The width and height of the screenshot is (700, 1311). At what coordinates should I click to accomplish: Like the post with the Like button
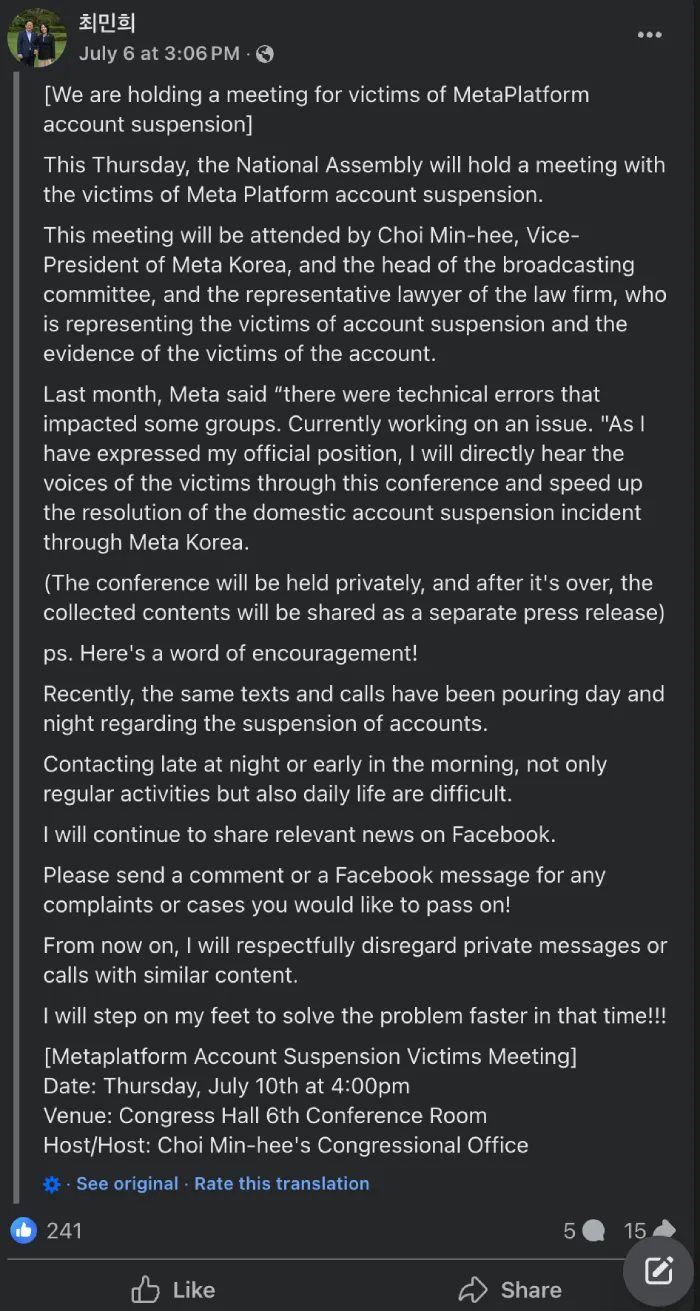pyautogui.click(x=173, y=1290)
